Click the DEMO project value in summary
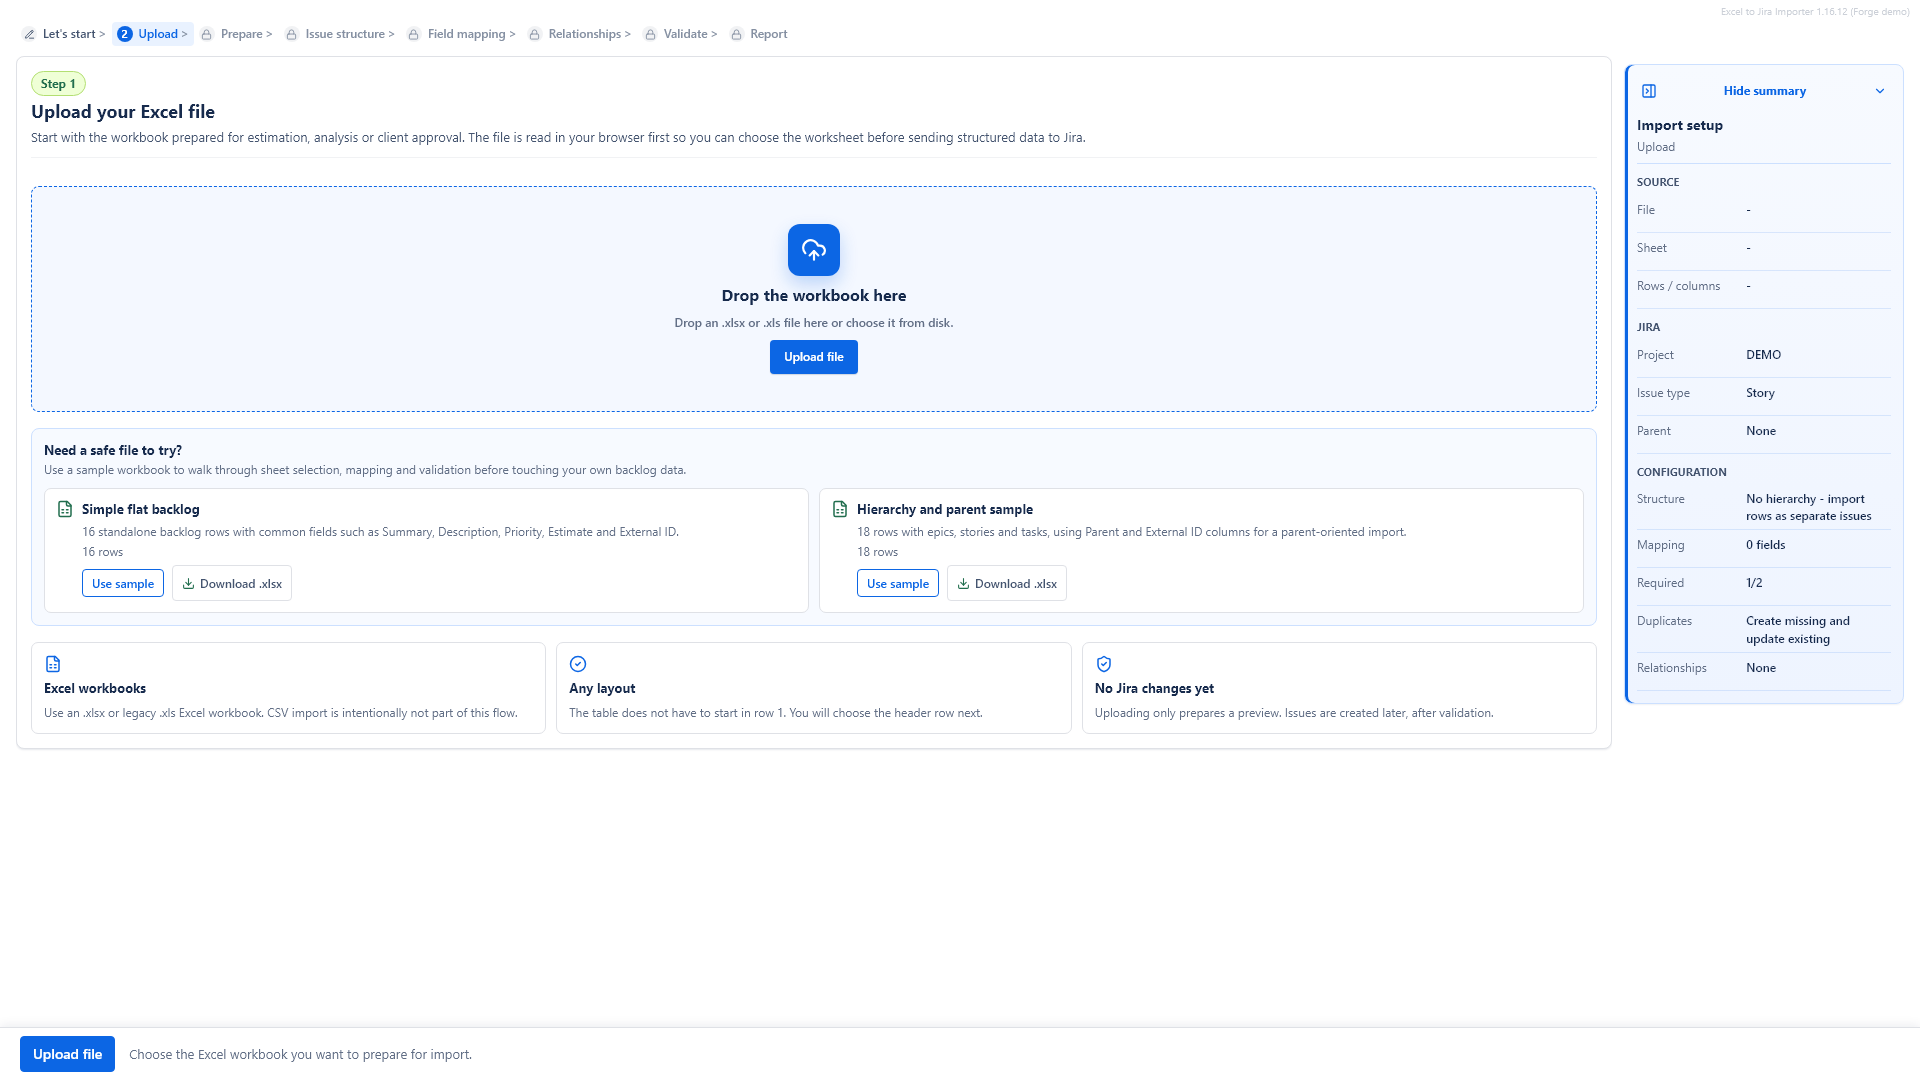The width and height of the screenshot is (1920, 1080). (1763, 355)
